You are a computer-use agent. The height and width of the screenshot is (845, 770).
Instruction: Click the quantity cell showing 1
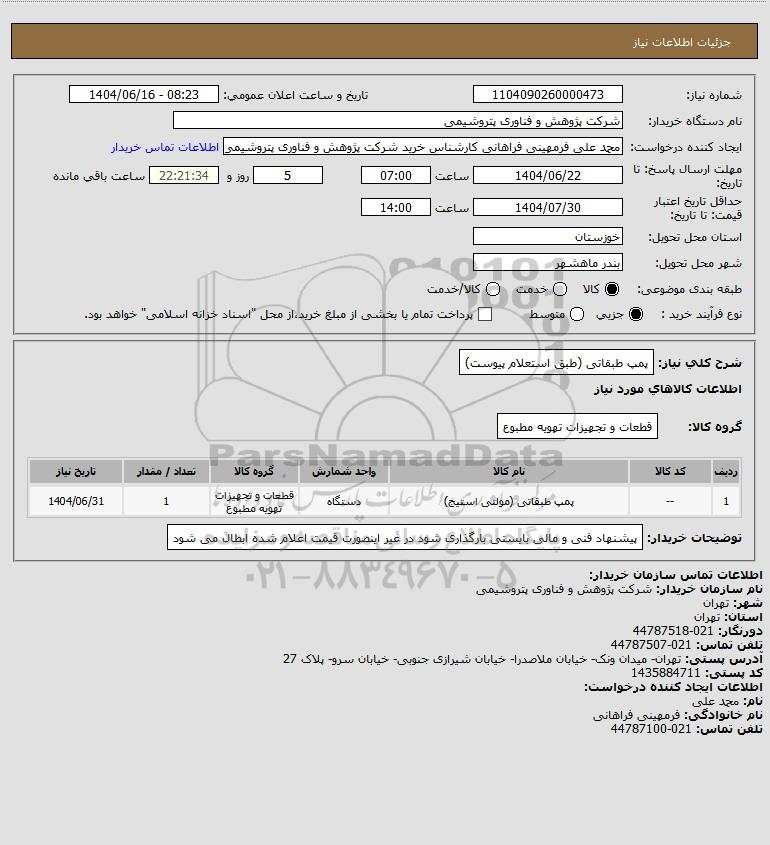166,501
